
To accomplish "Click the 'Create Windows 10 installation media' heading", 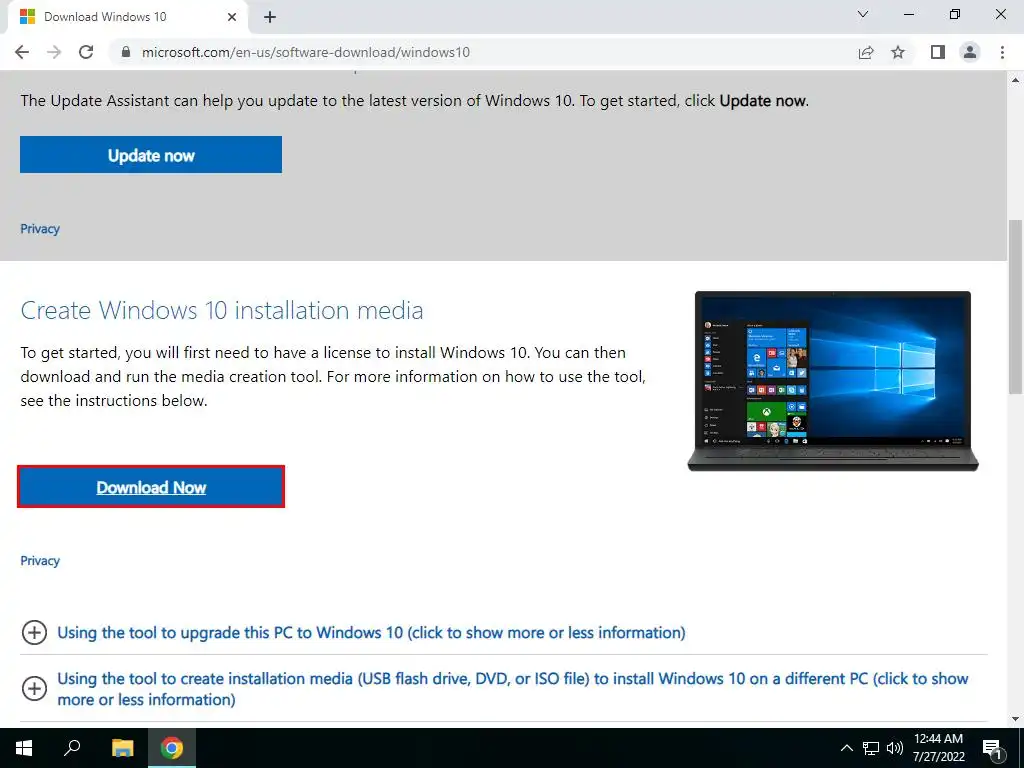I will click(x=222, y=310).
